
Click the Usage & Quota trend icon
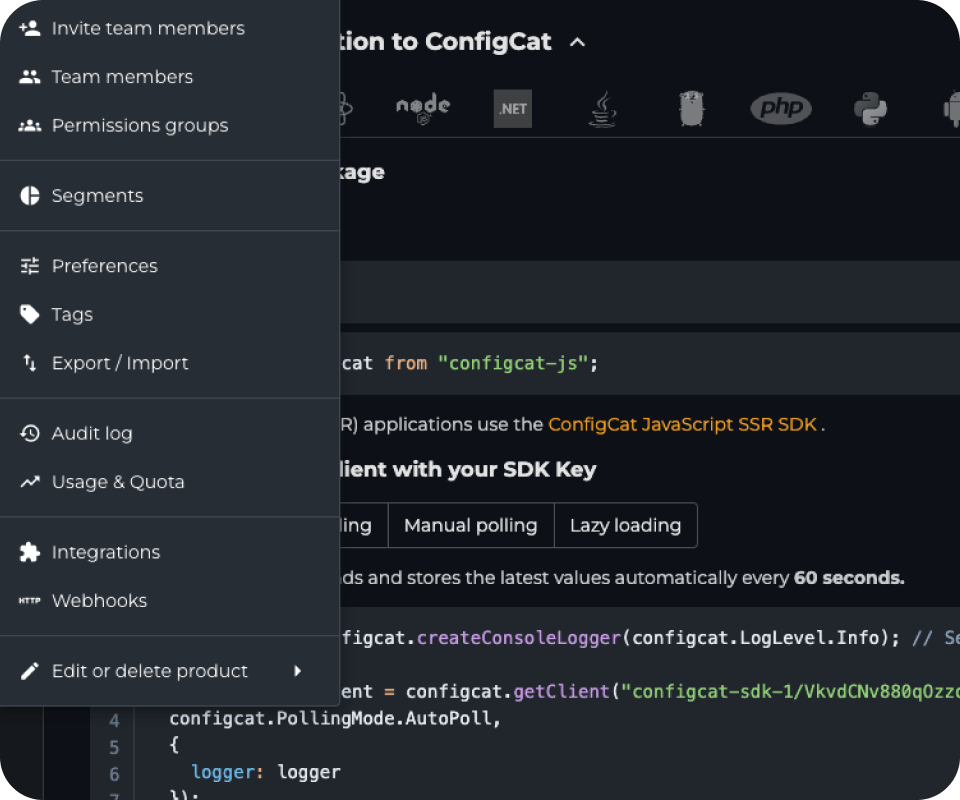point(29,482)
